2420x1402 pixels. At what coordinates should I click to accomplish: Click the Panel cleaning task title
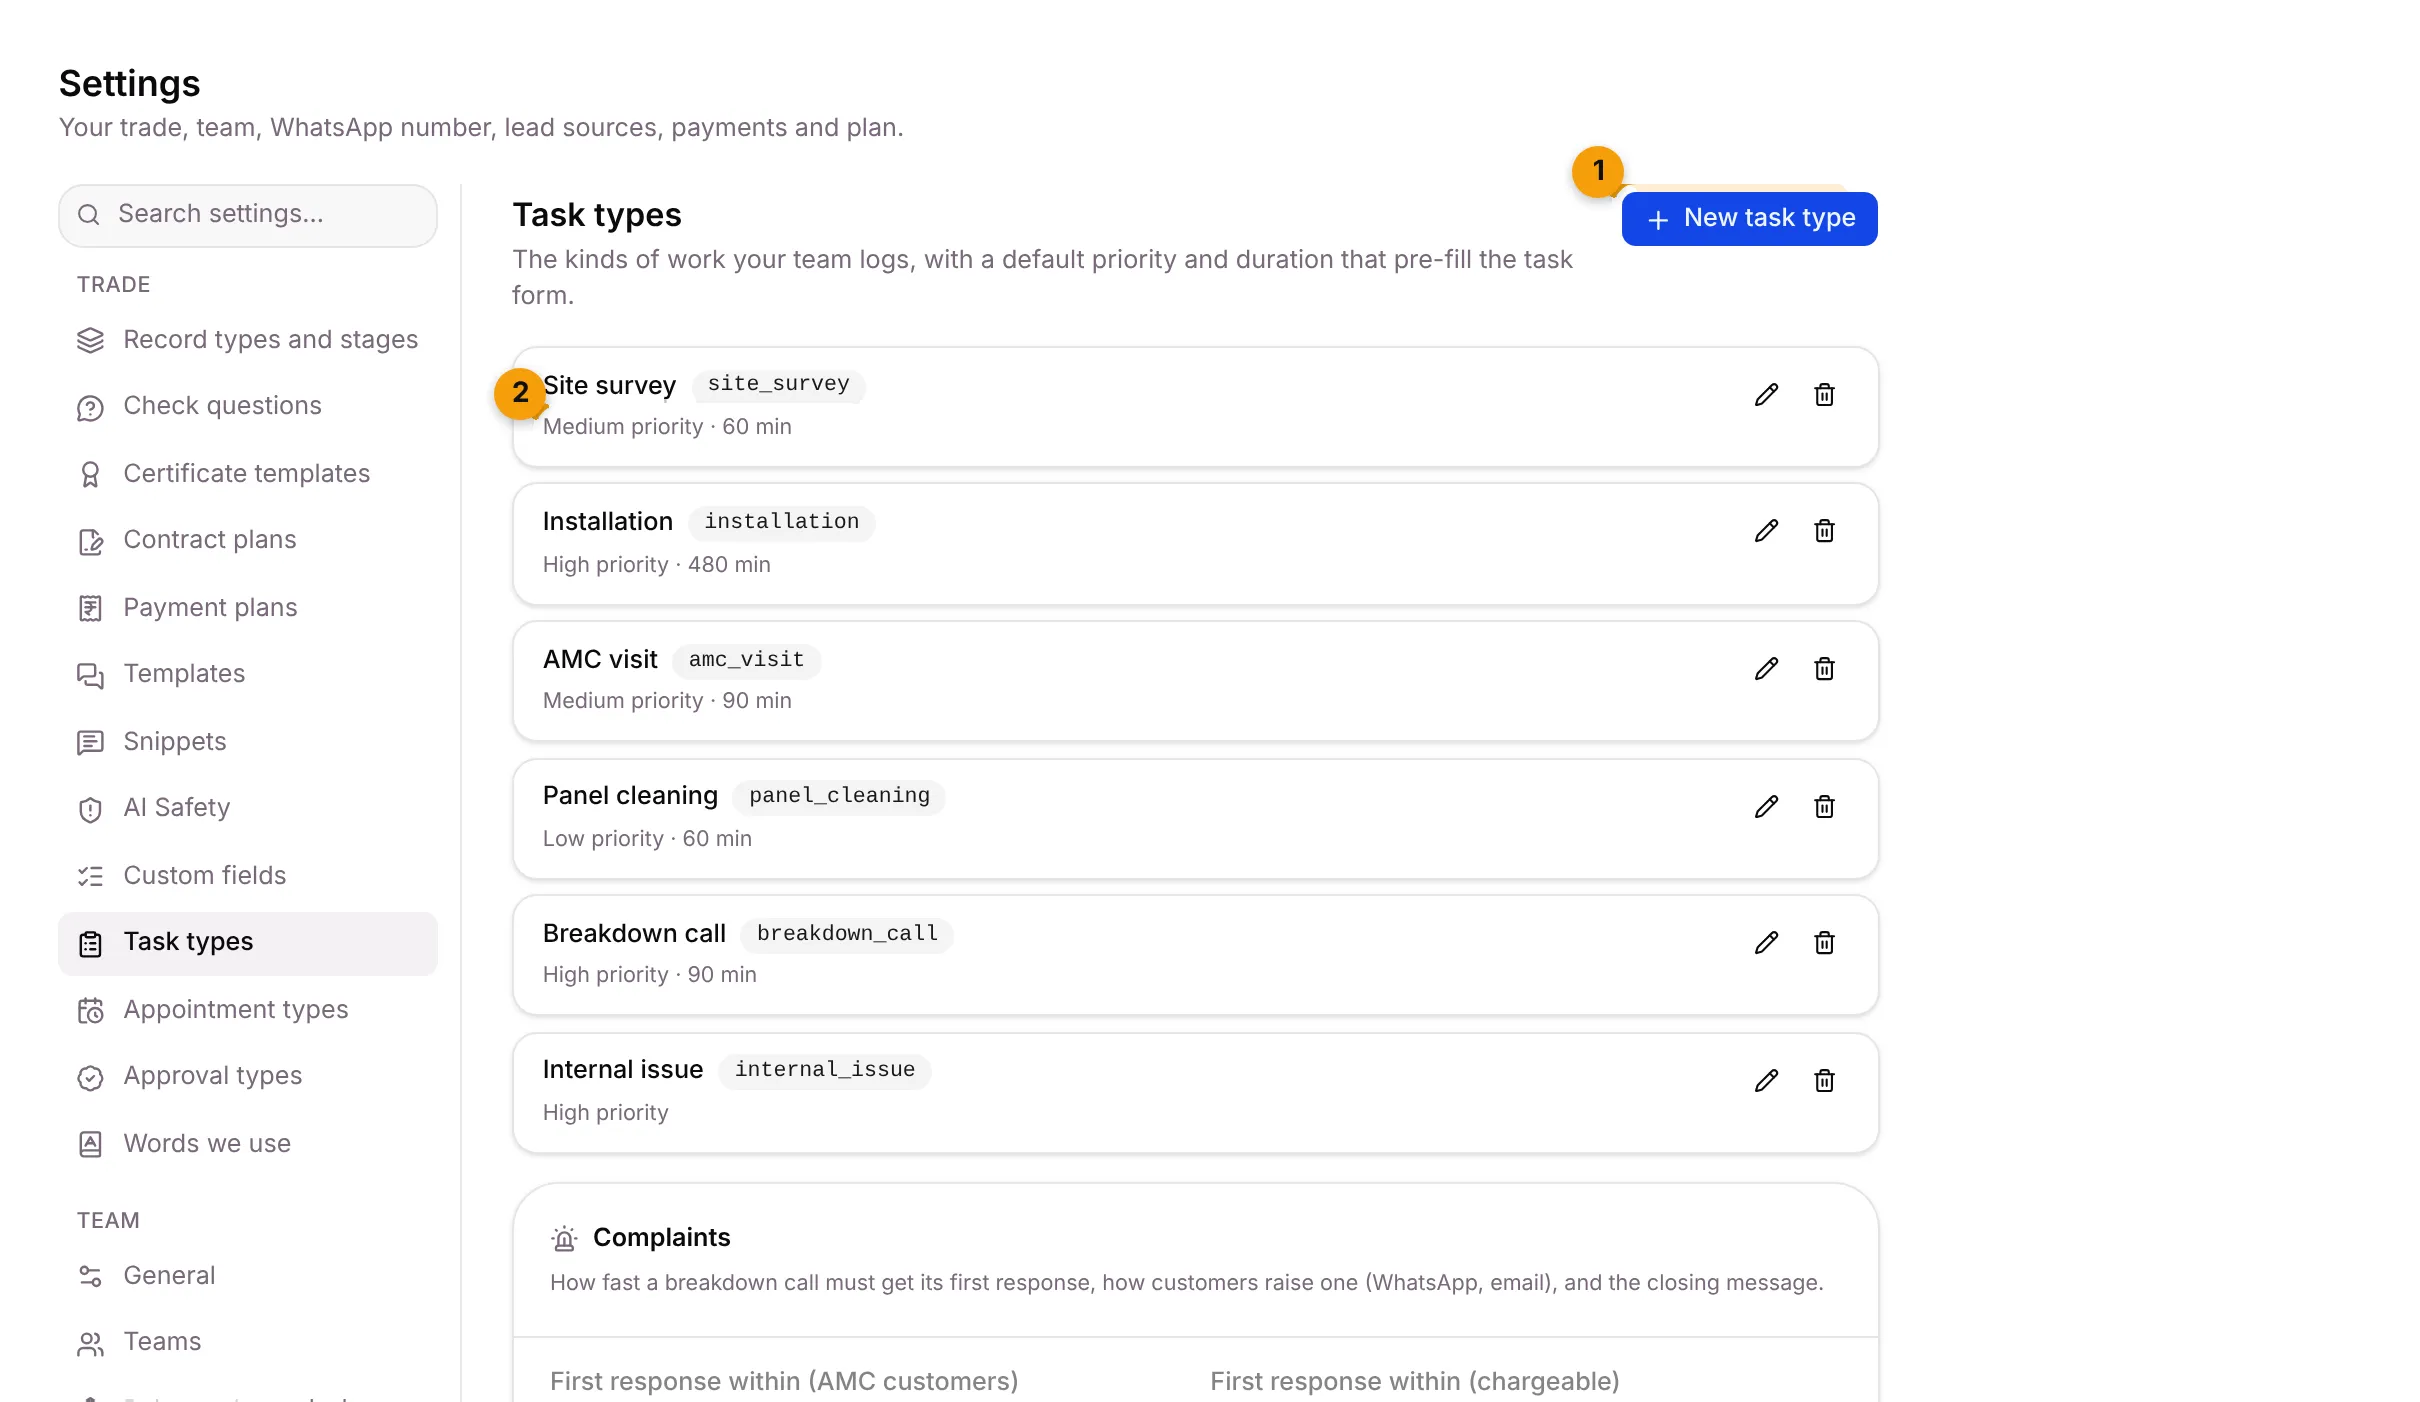click(630, 796)
